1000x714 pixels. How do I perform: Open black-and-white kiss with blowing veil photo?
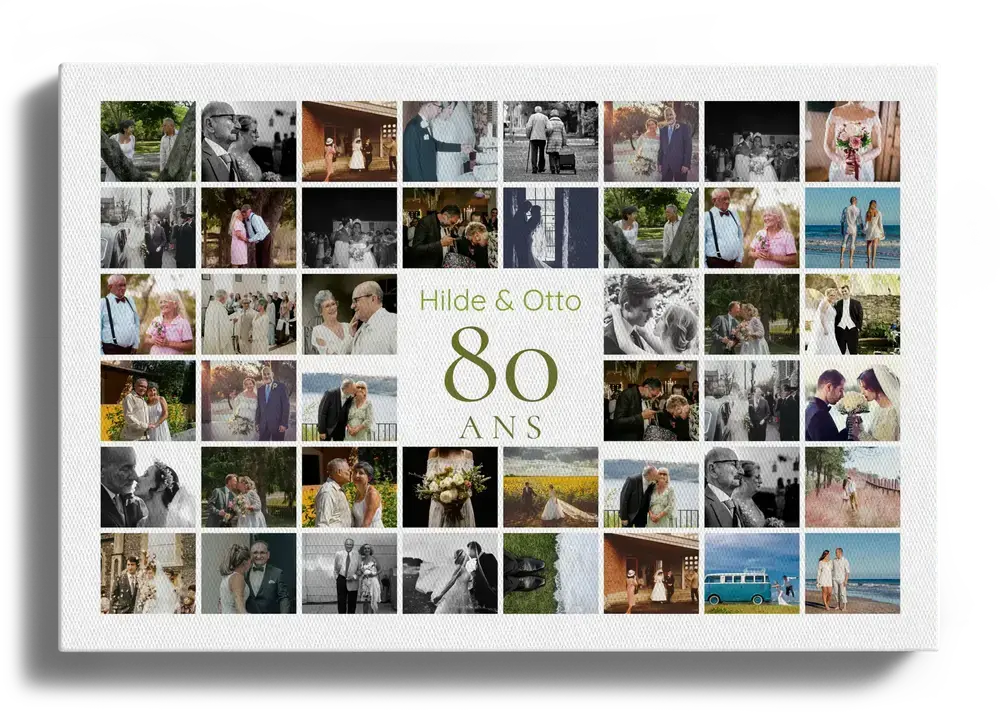(450, 574)
